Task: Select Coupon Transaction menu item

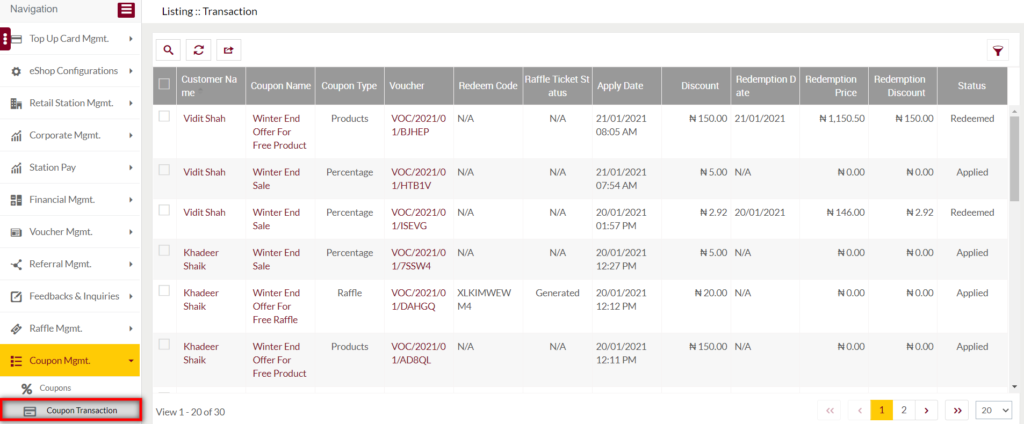Action: [x=81, y=410]
